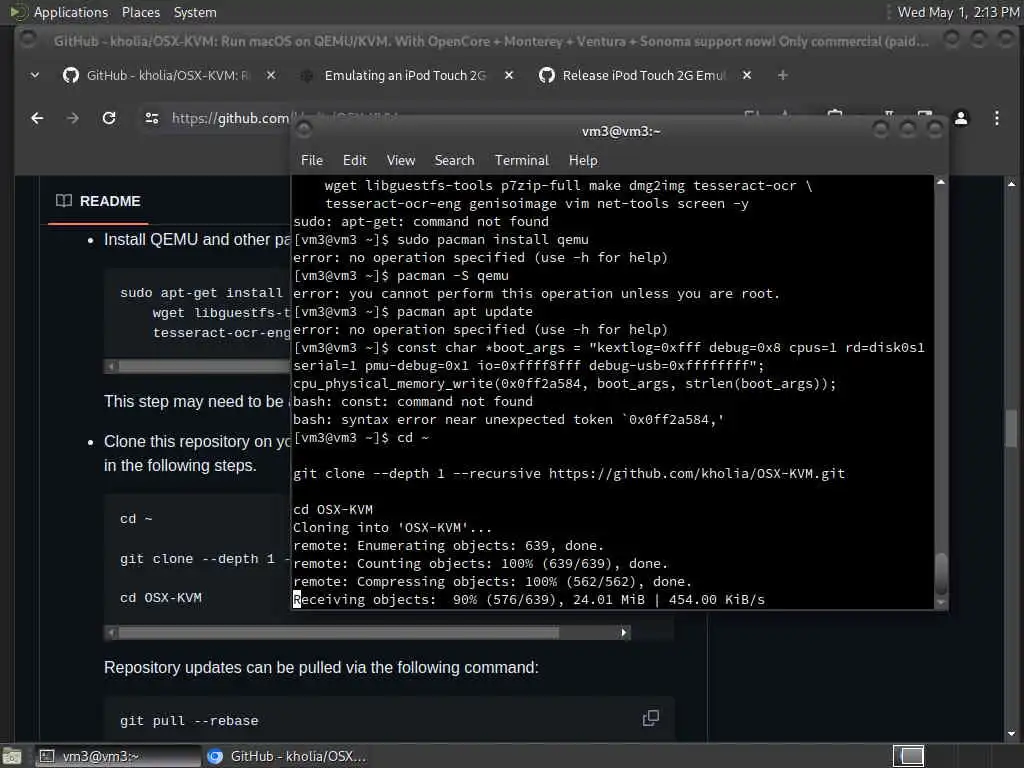Click left arrow of apt-get code scrollbar
The image size is (1024, 768).
click(x=111, y=366)
